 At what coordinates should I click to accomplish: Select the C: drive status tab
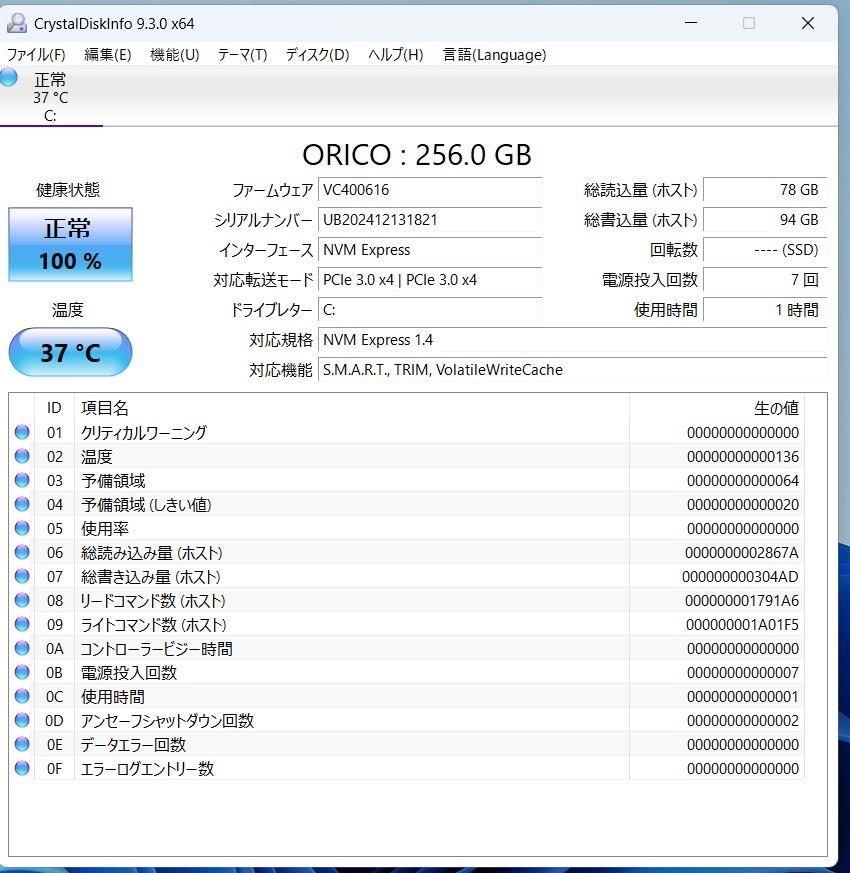(x=51, y=97)
